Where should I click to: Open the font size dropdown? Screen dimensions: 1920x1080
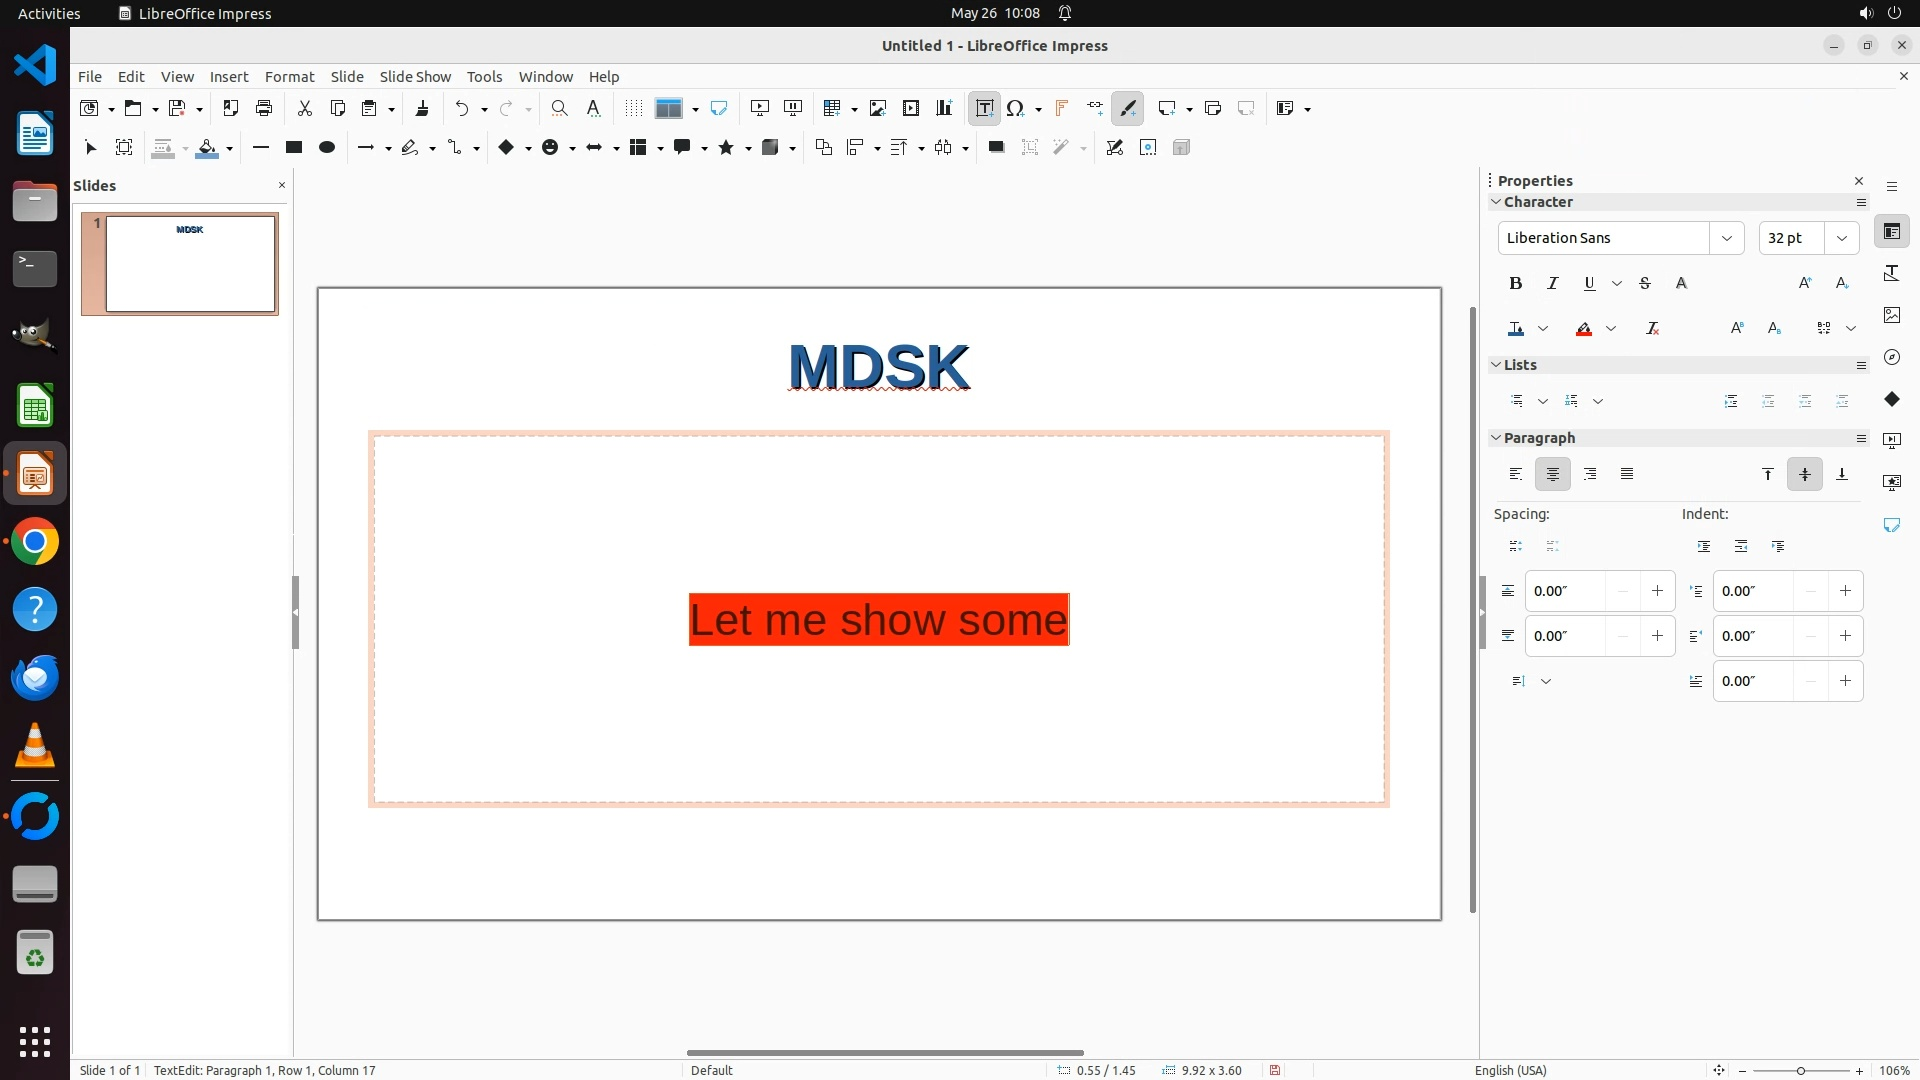click(1841, 238)
